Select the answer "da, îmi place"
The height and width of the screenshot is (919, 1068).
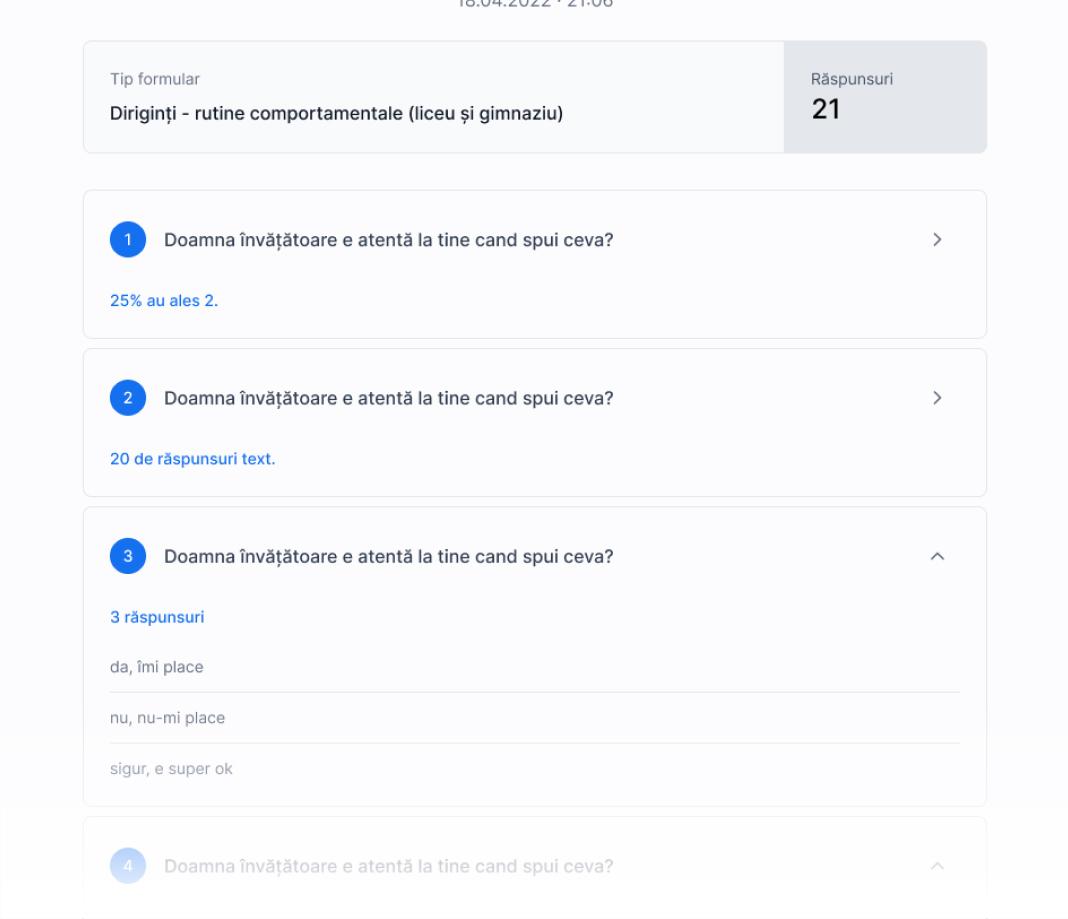[157, 667]
